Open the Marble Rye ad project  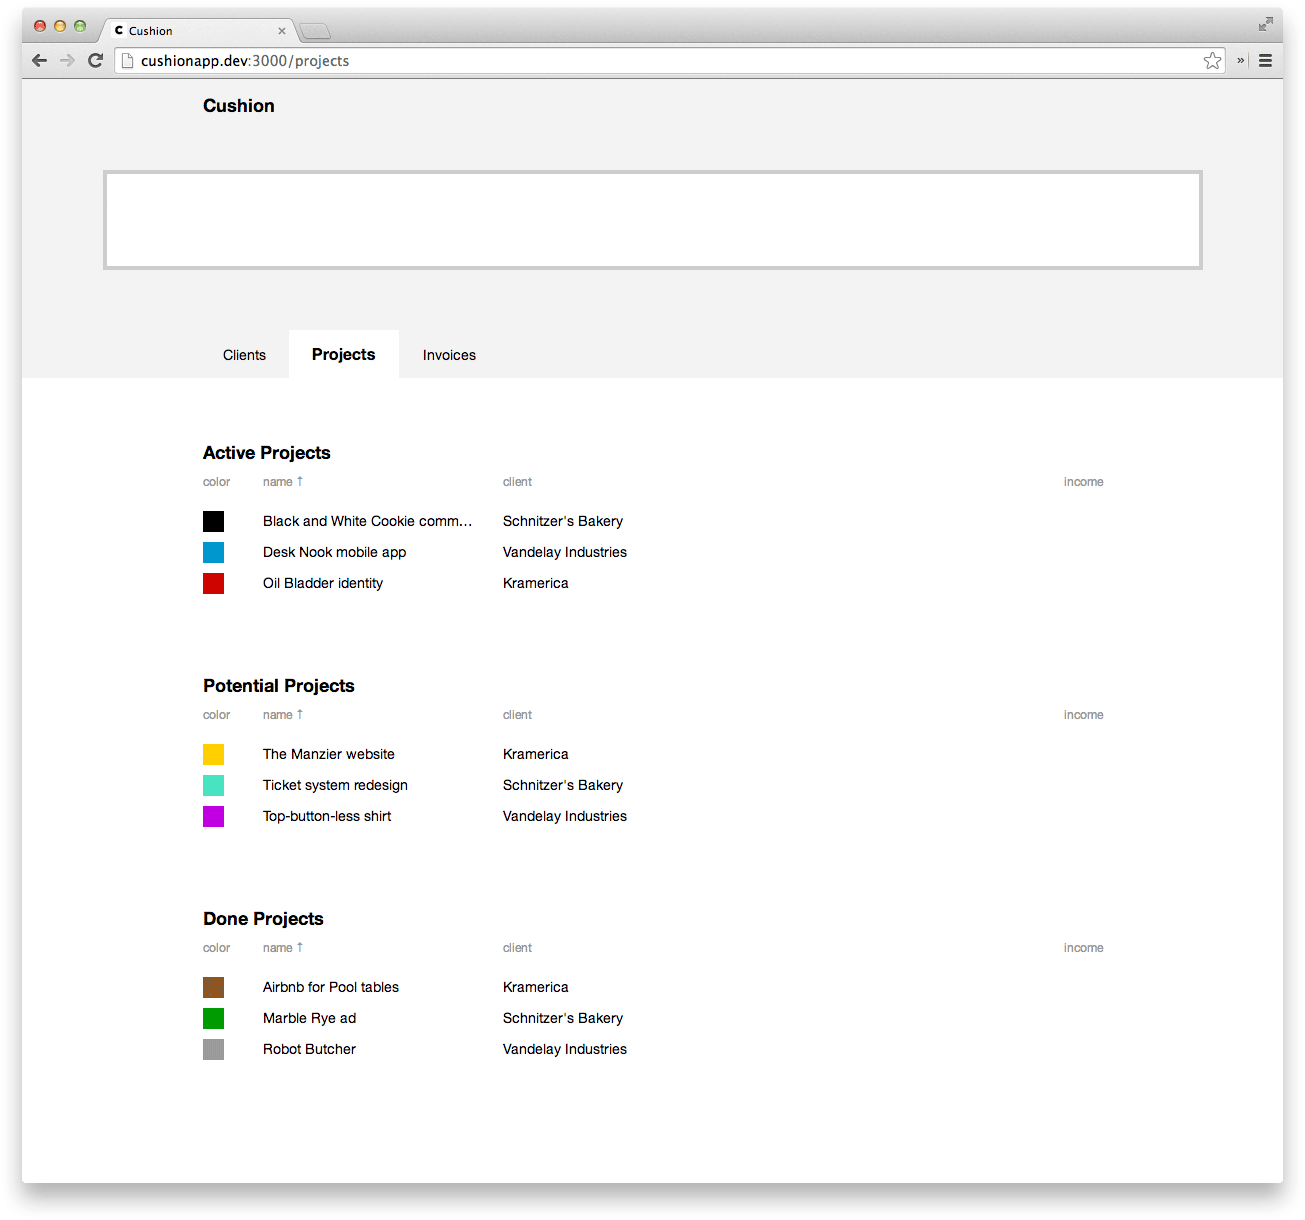tap(309, 1018)
